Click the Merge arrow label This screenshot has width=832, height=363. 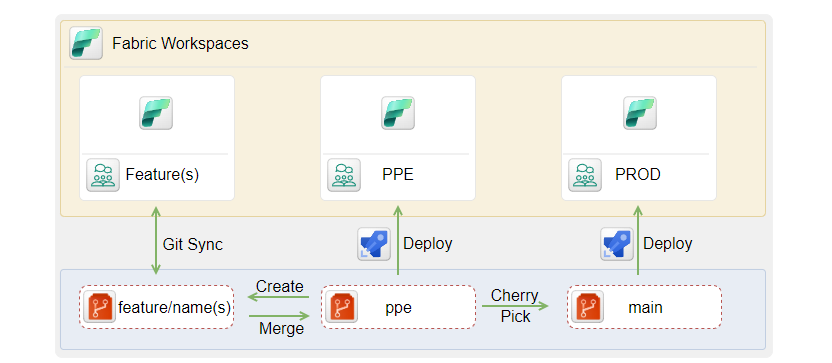pyautogui.click(x=281, y=329)
